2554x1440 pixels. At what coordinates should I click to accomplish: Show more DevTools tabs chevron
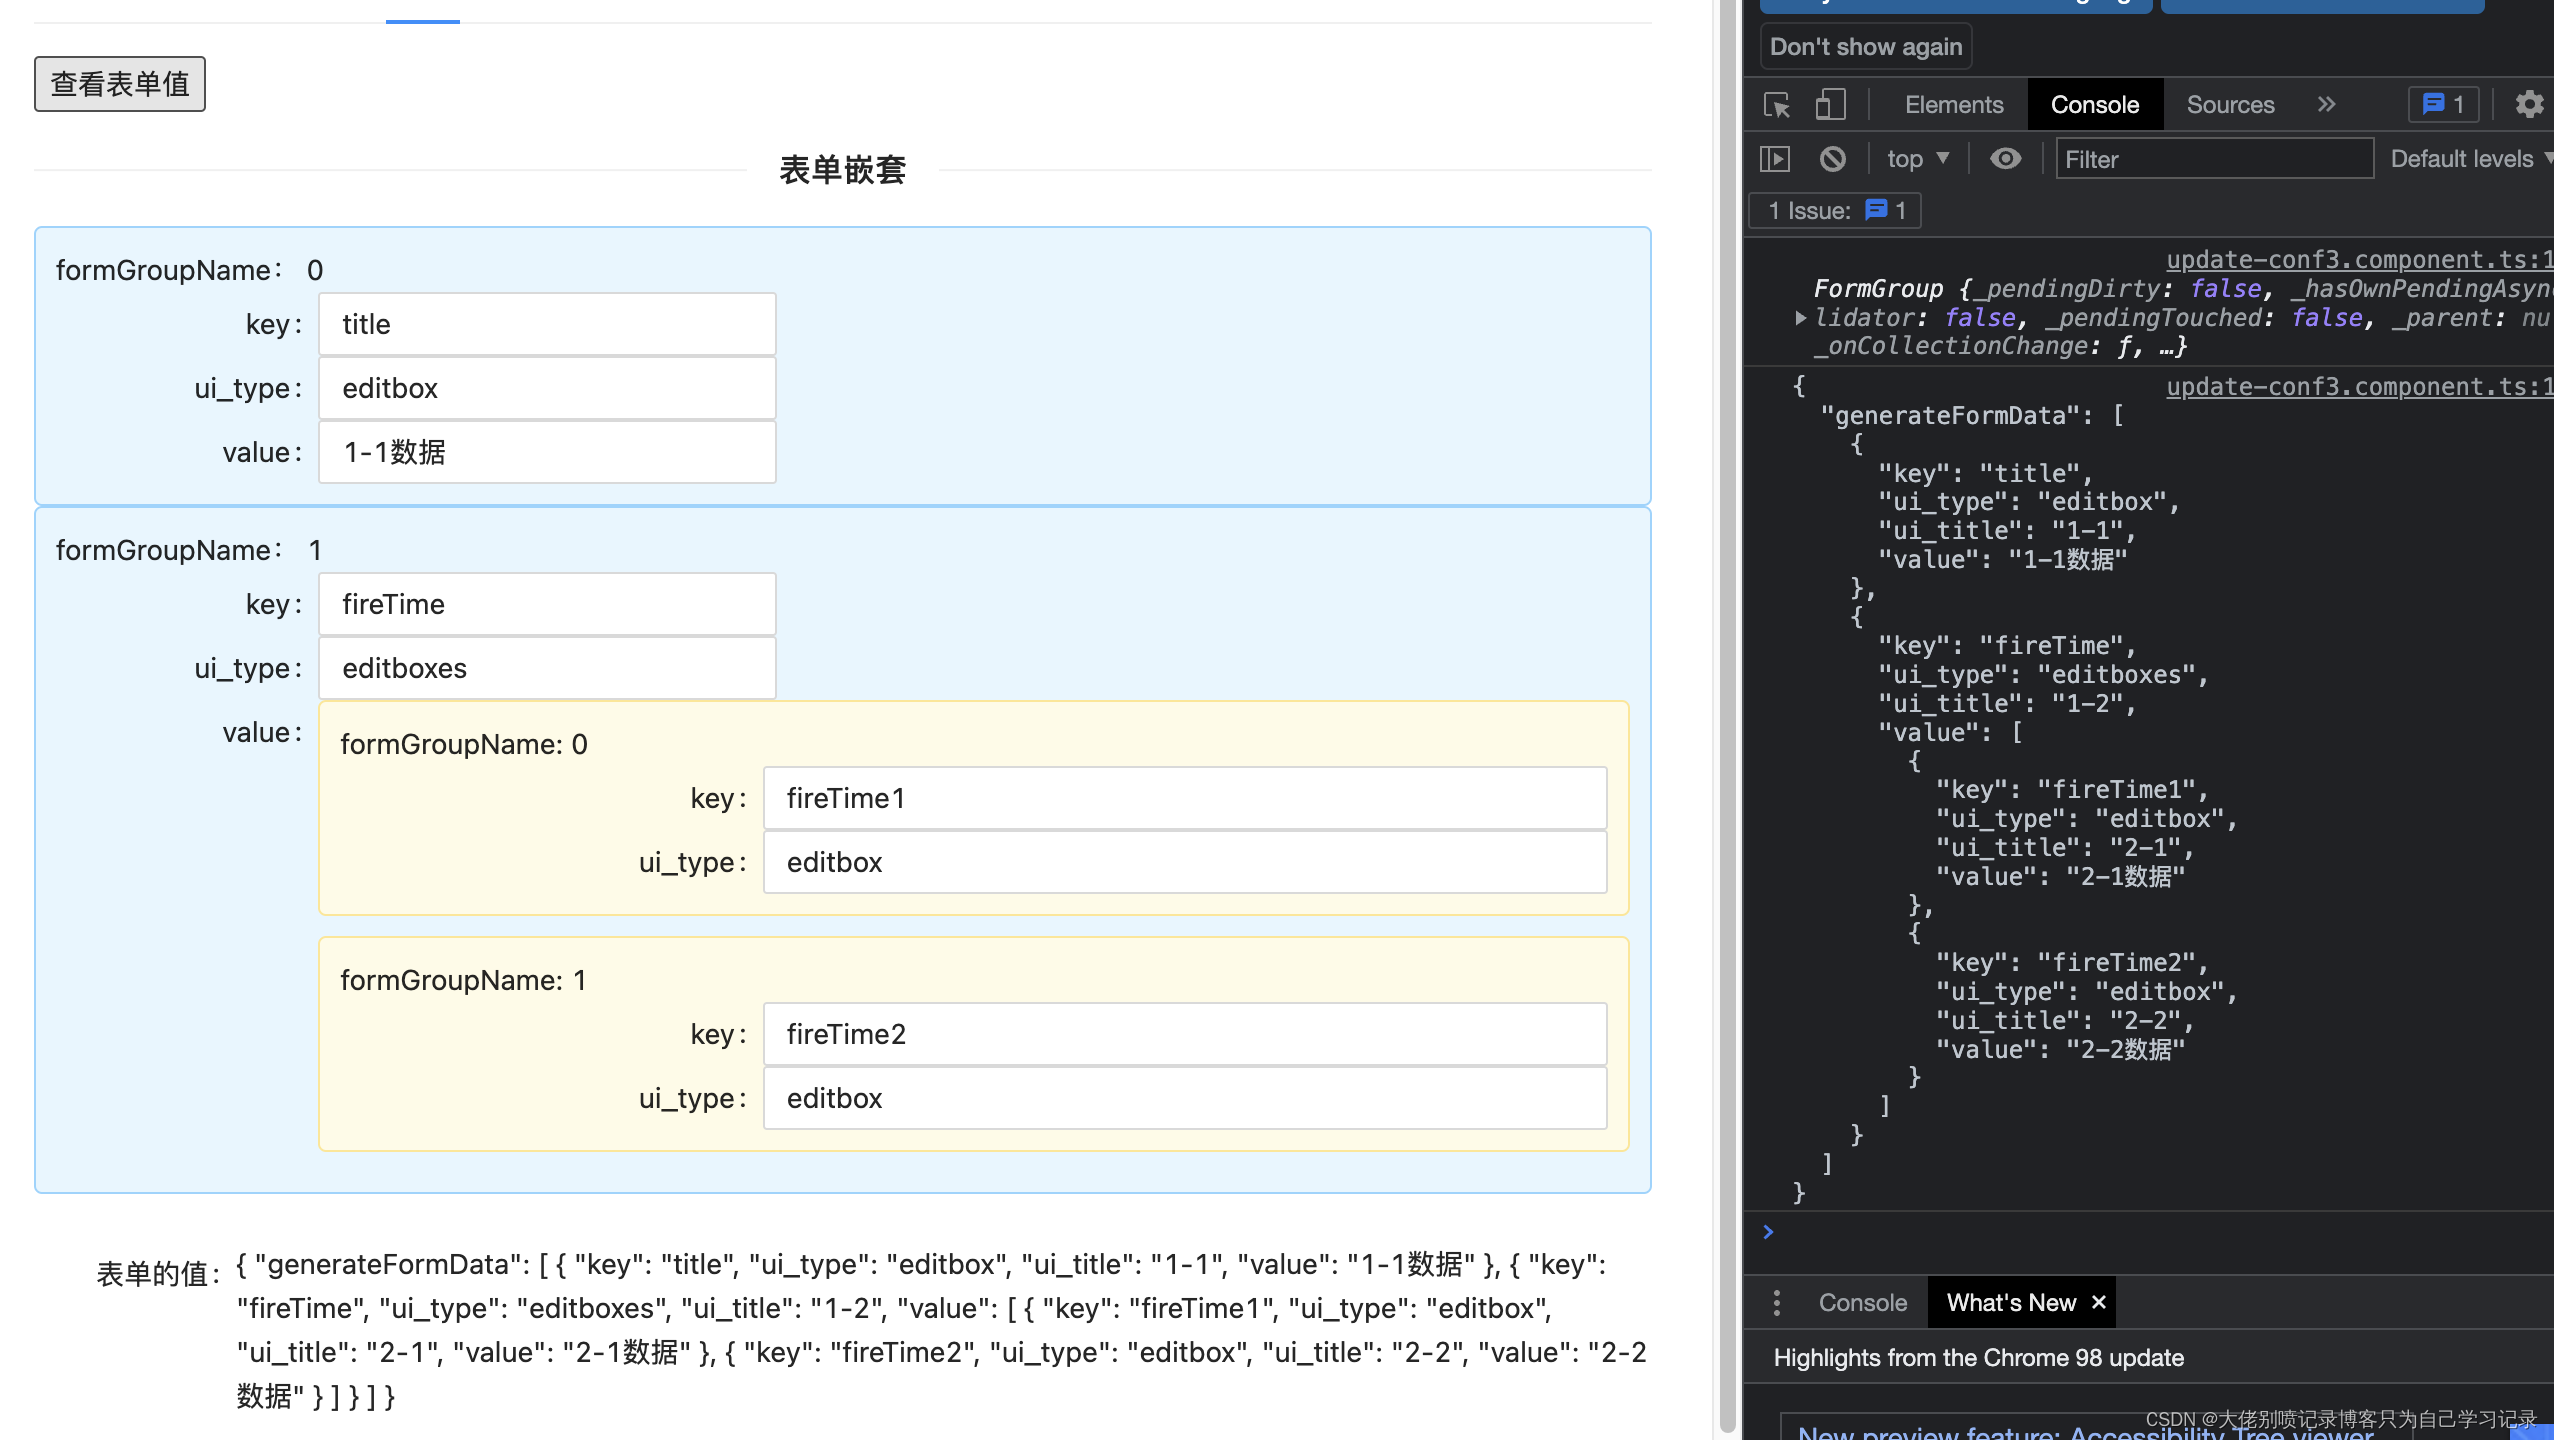pyautogui.click(x=2327, y=104)
